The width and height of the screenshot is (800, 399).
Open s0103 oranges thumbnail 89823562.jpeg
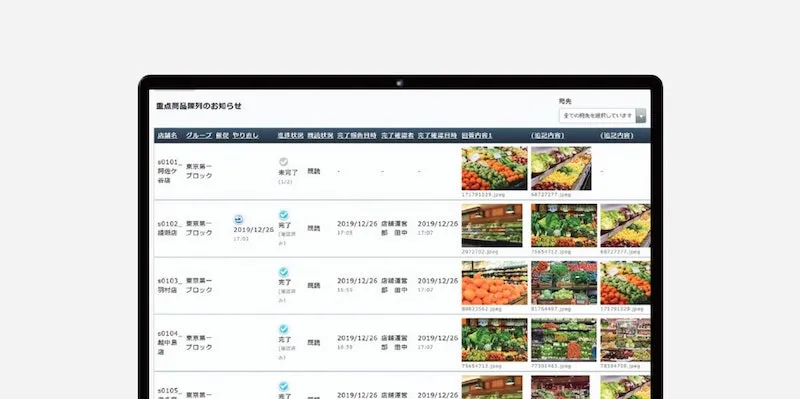coord(494,283)
